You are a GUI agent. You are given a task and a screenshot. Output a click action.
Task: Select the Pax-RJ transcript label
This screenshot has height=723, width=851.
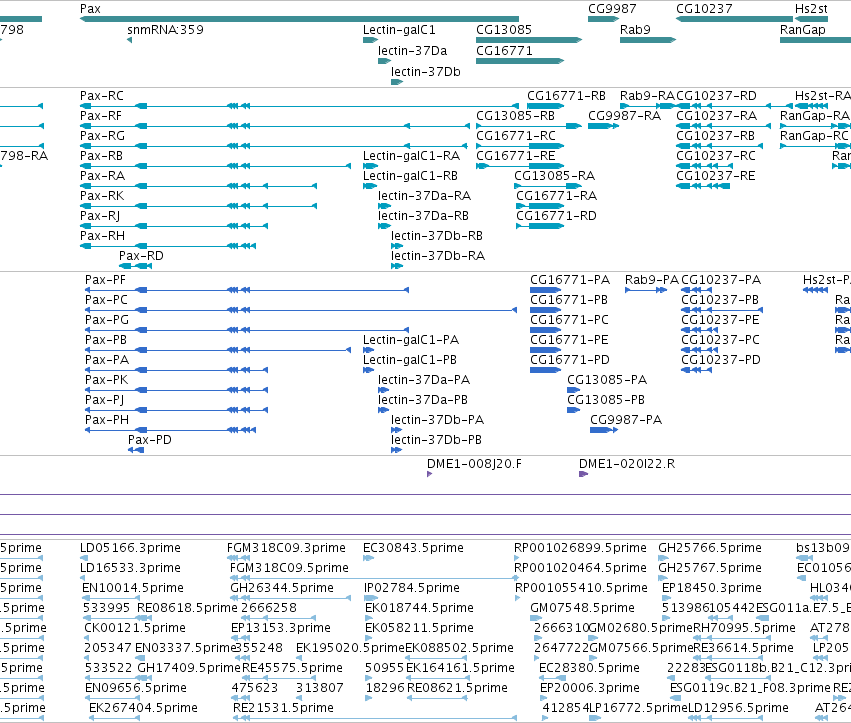point(100,216)
